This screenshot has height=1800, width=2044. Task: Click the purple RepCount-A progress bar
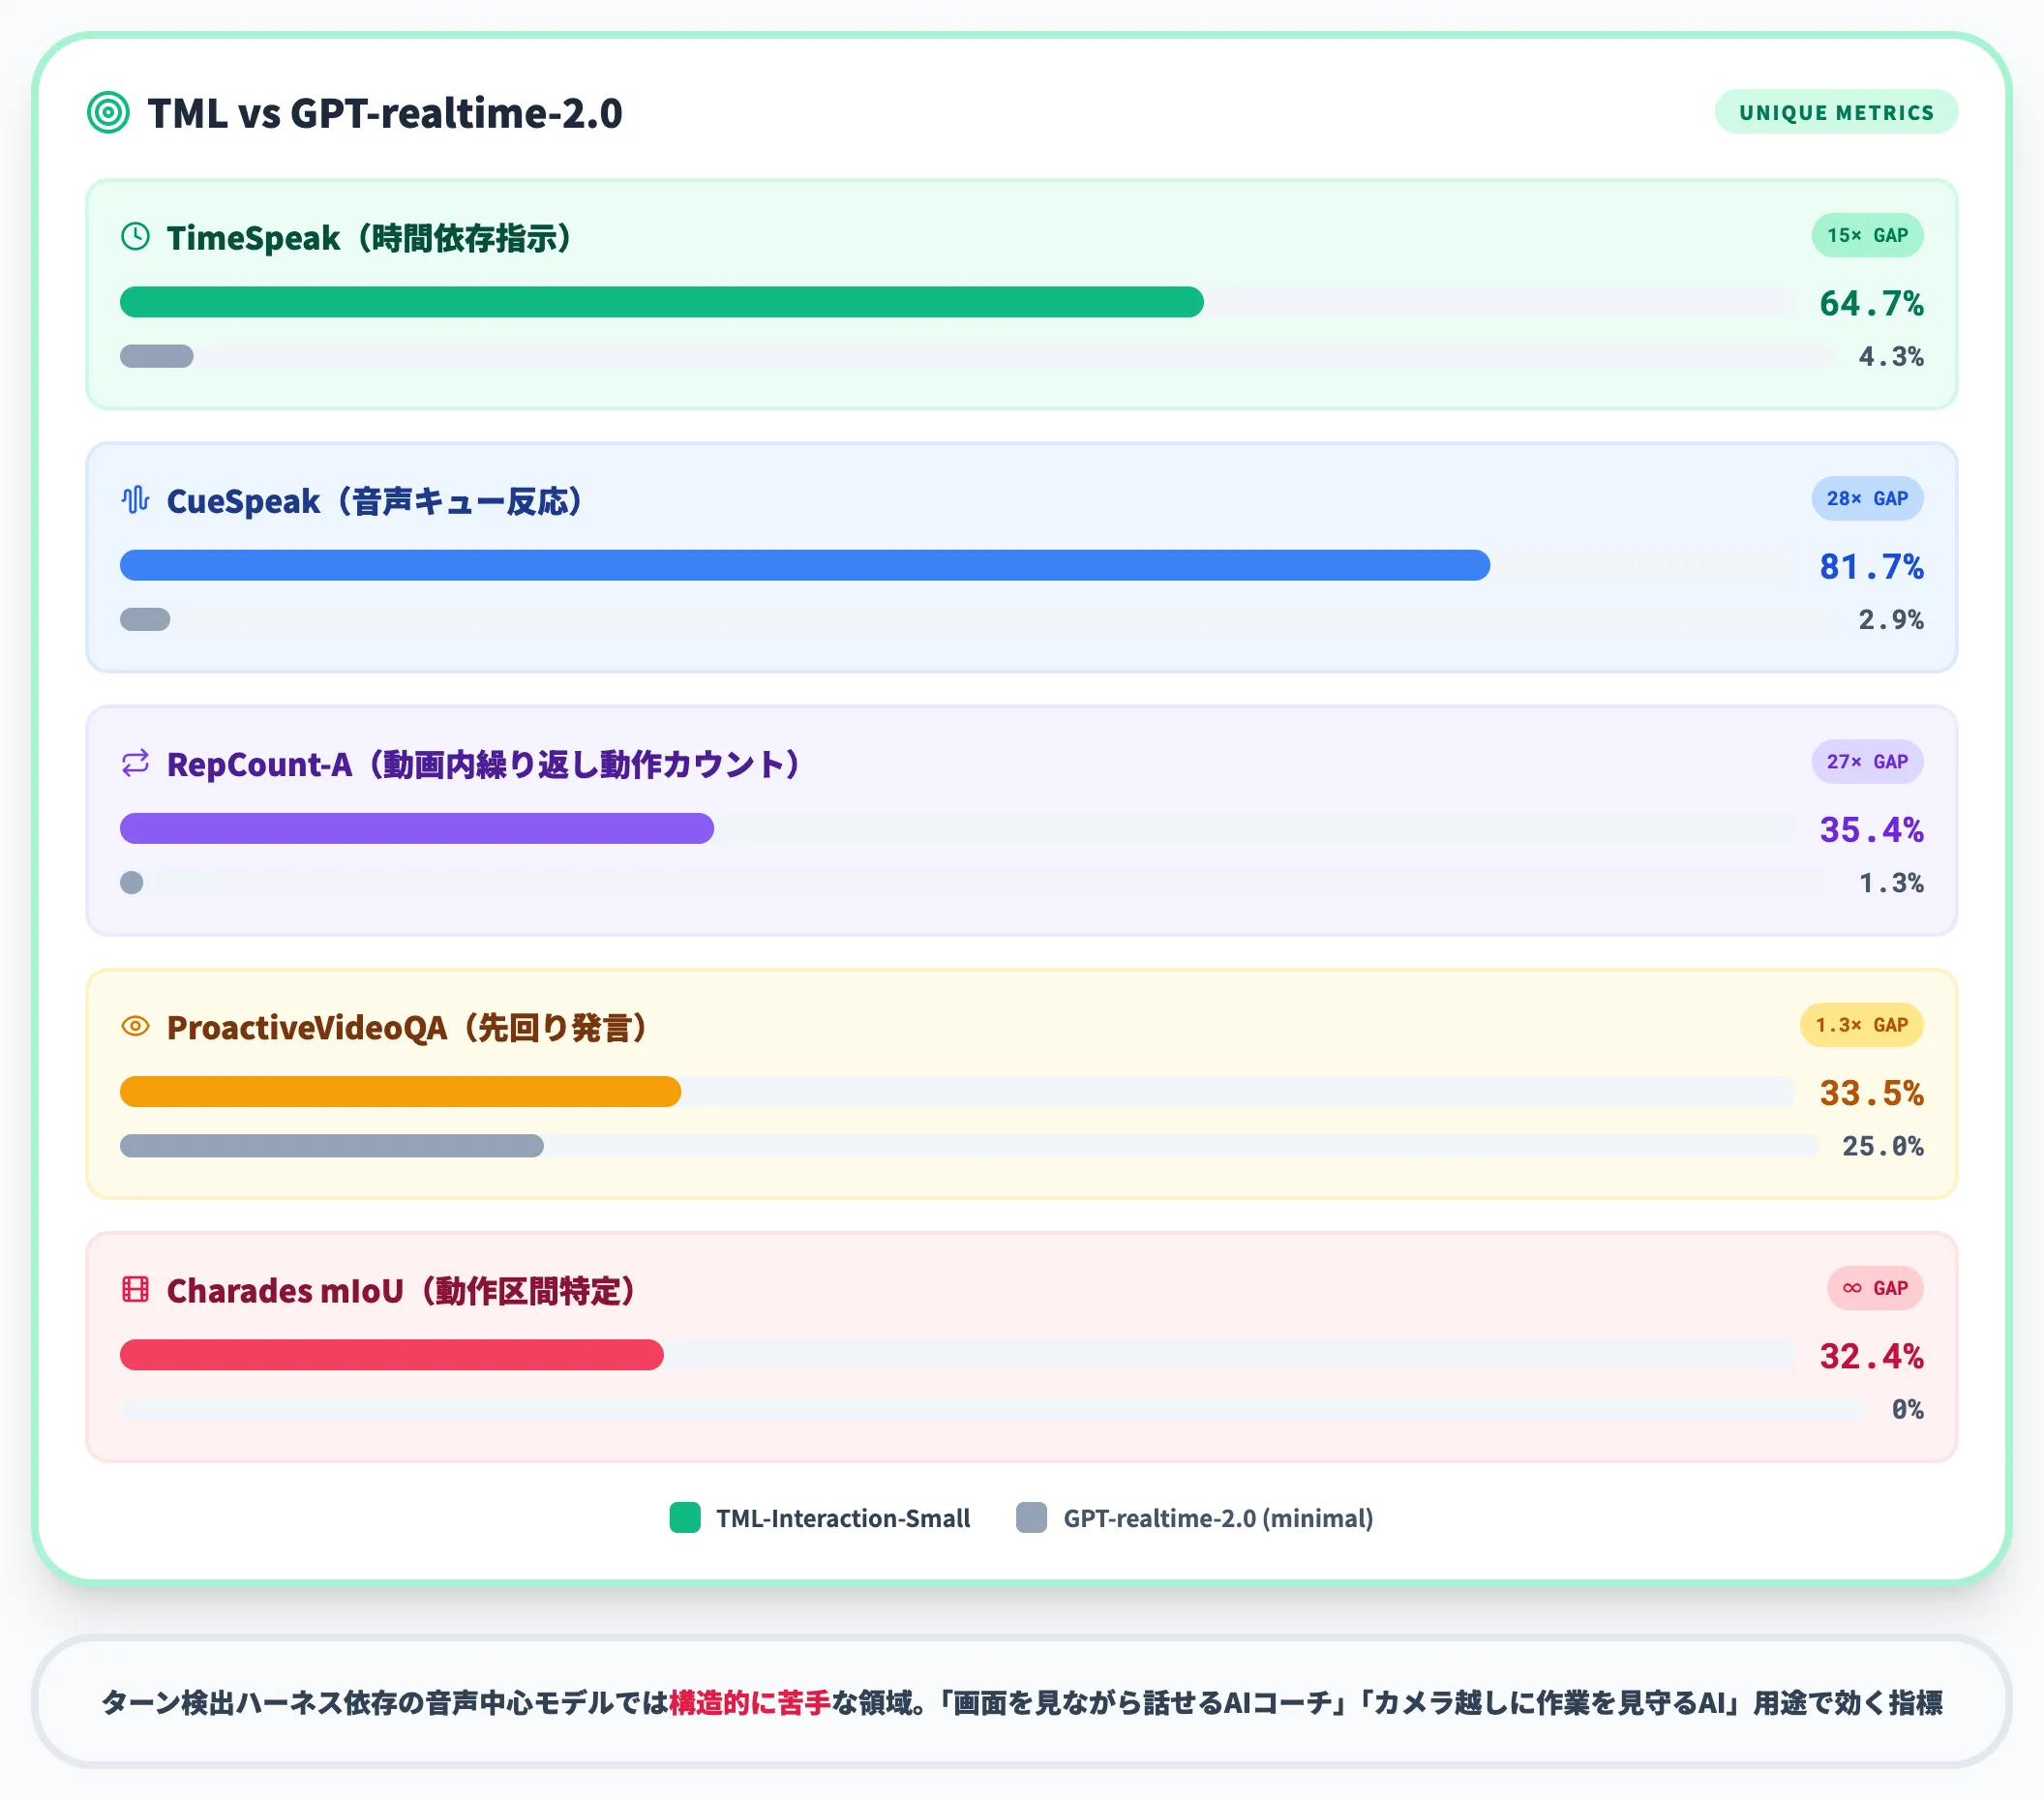click(417, 828)
